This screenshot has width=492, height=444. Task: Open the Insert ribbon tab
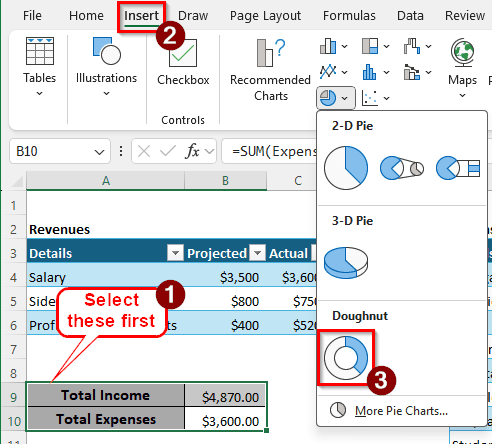[x=141, y=16]
